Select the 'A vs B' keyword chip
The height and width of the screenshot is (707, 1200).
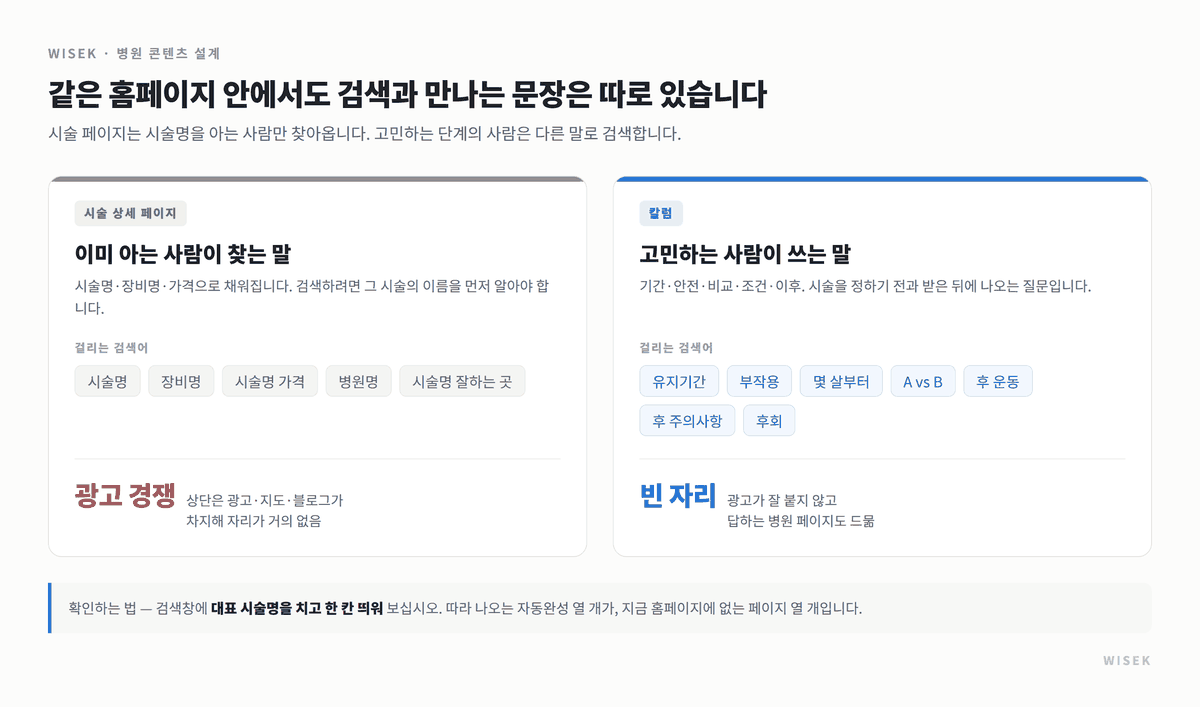[x=923, y=381]
